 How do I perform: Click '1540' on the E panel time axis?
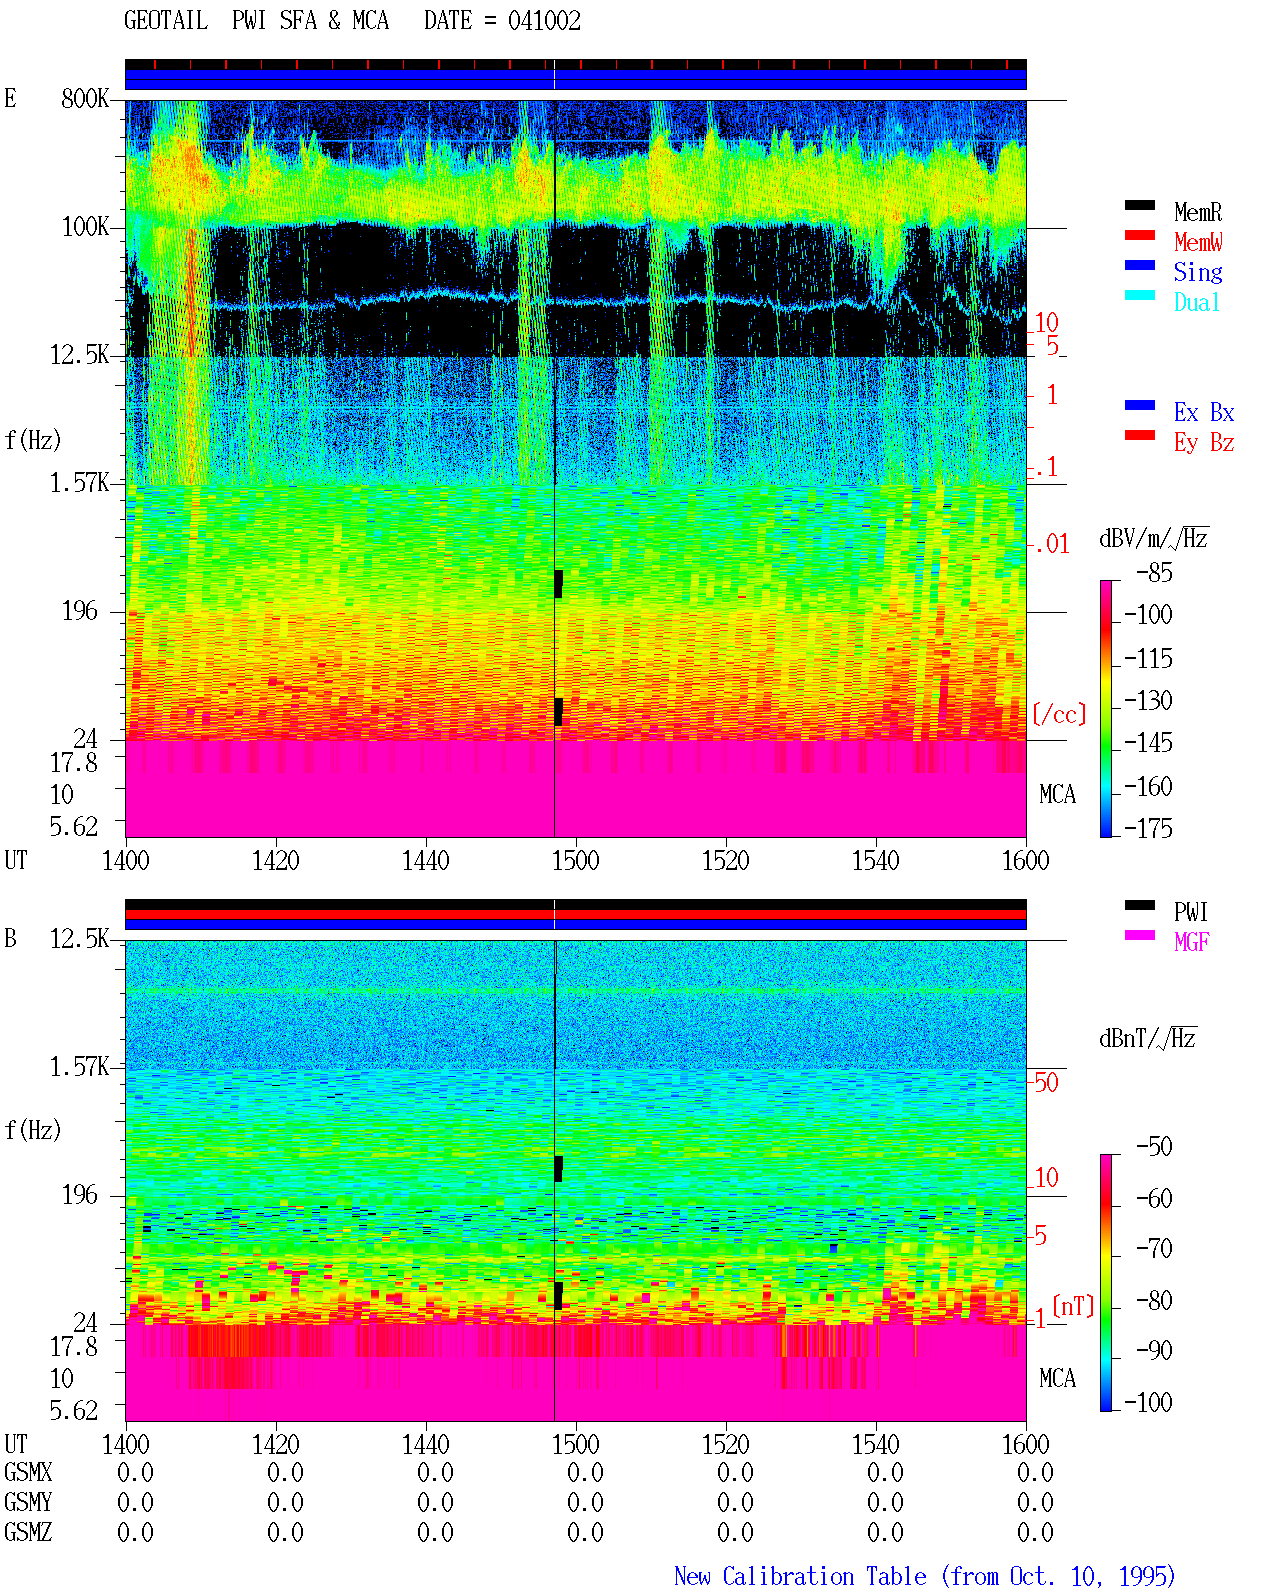click(x=875, y=861)
